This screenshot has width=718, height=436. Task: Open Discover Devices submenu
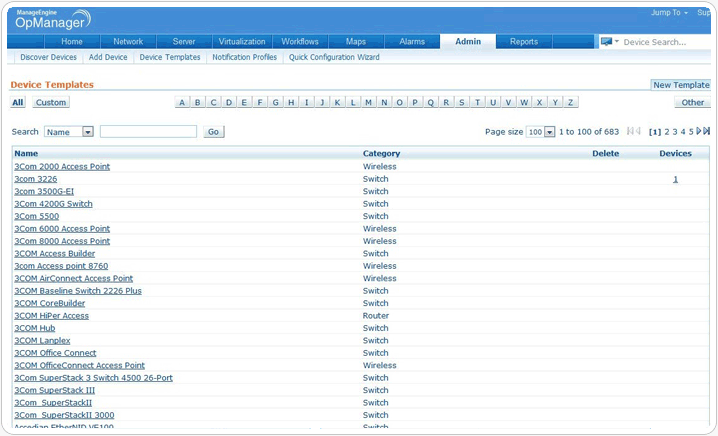[x=49, y=57]
